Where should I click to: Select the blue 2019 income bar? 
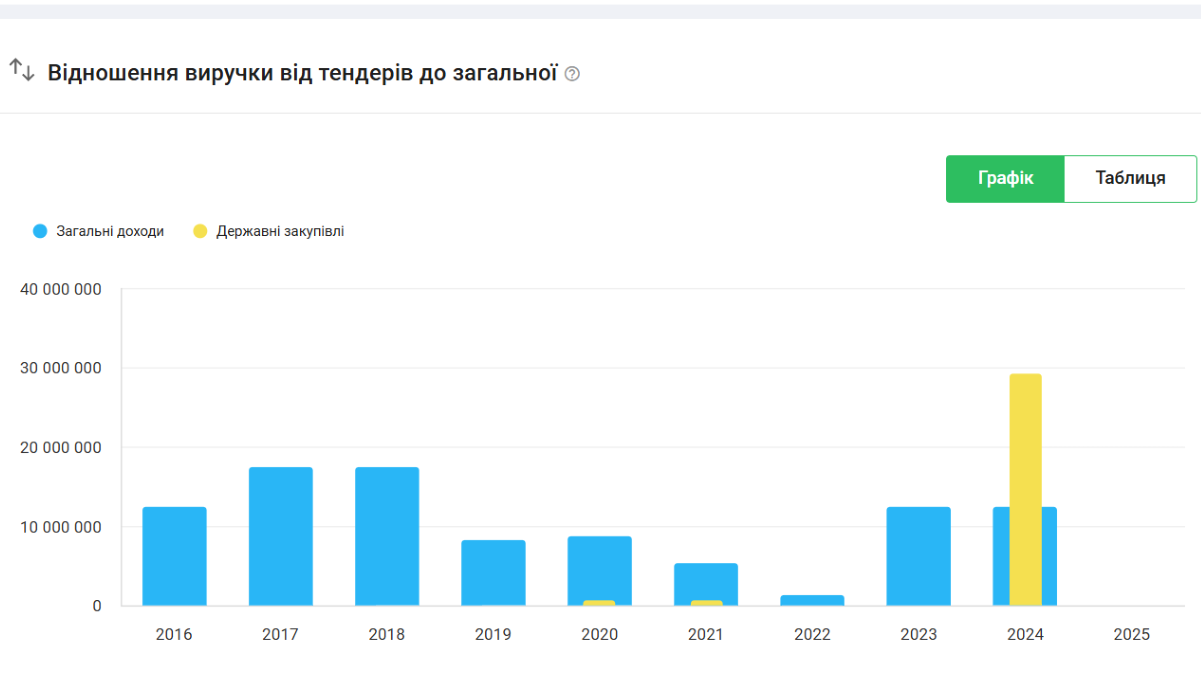pos(493,573)
